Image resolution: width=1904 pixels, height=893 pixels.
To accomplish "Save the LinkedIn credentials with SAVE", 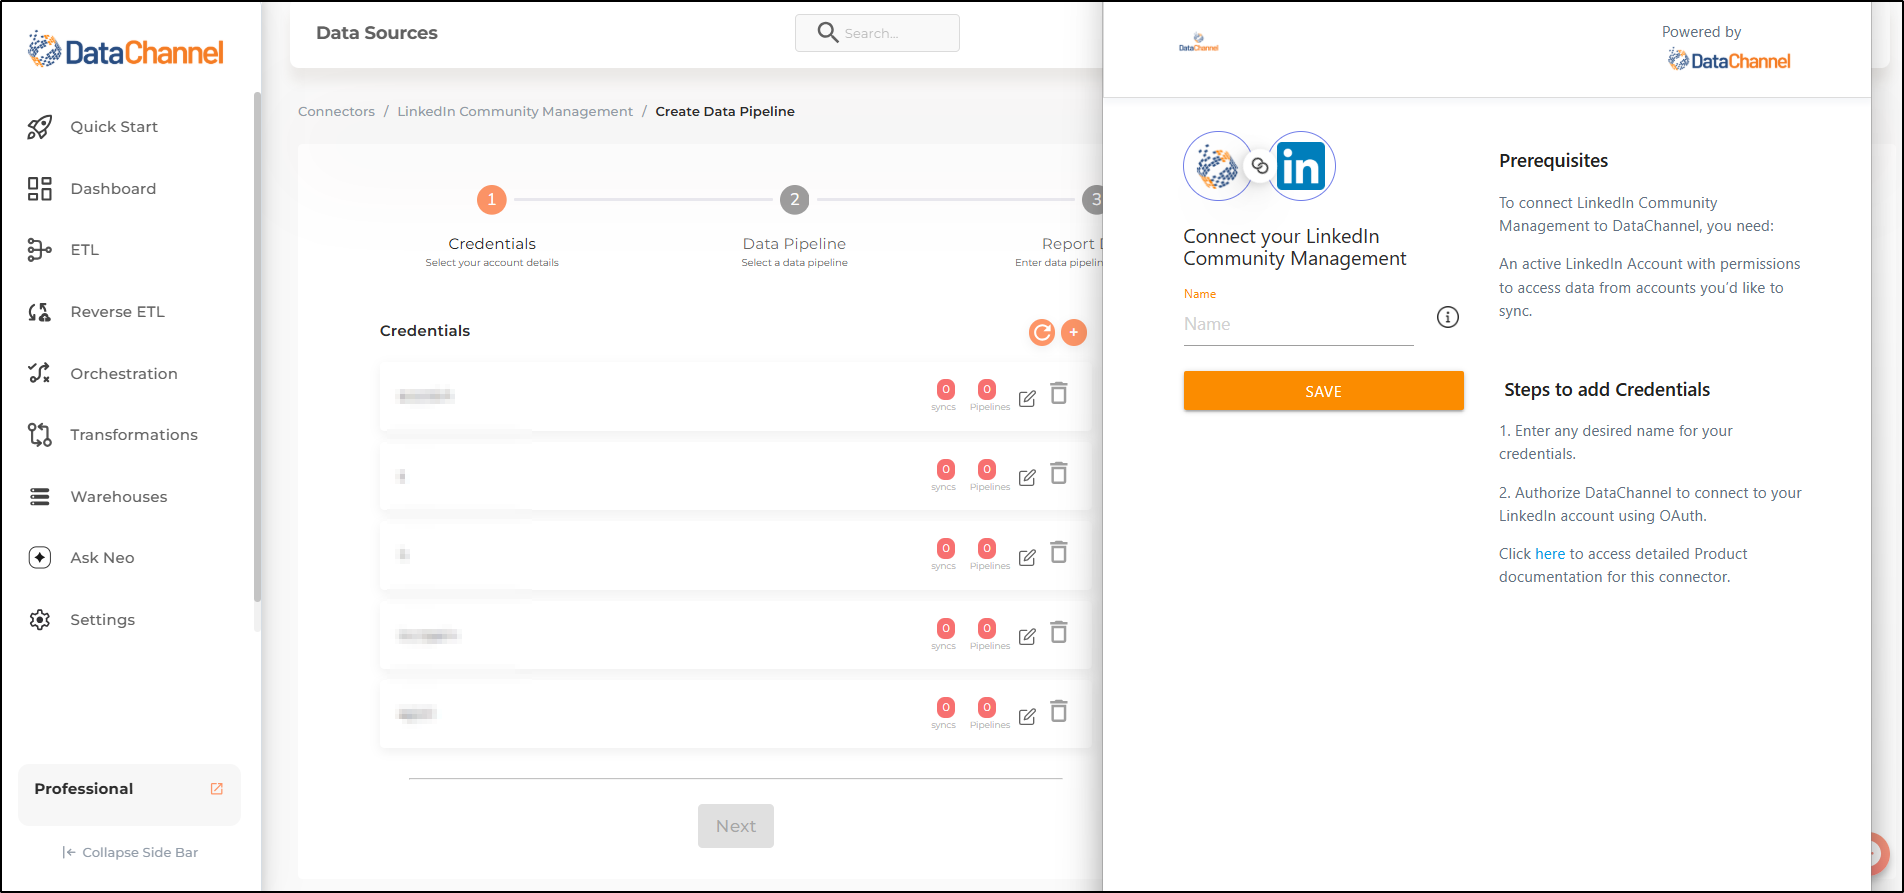I will 1324,391.
